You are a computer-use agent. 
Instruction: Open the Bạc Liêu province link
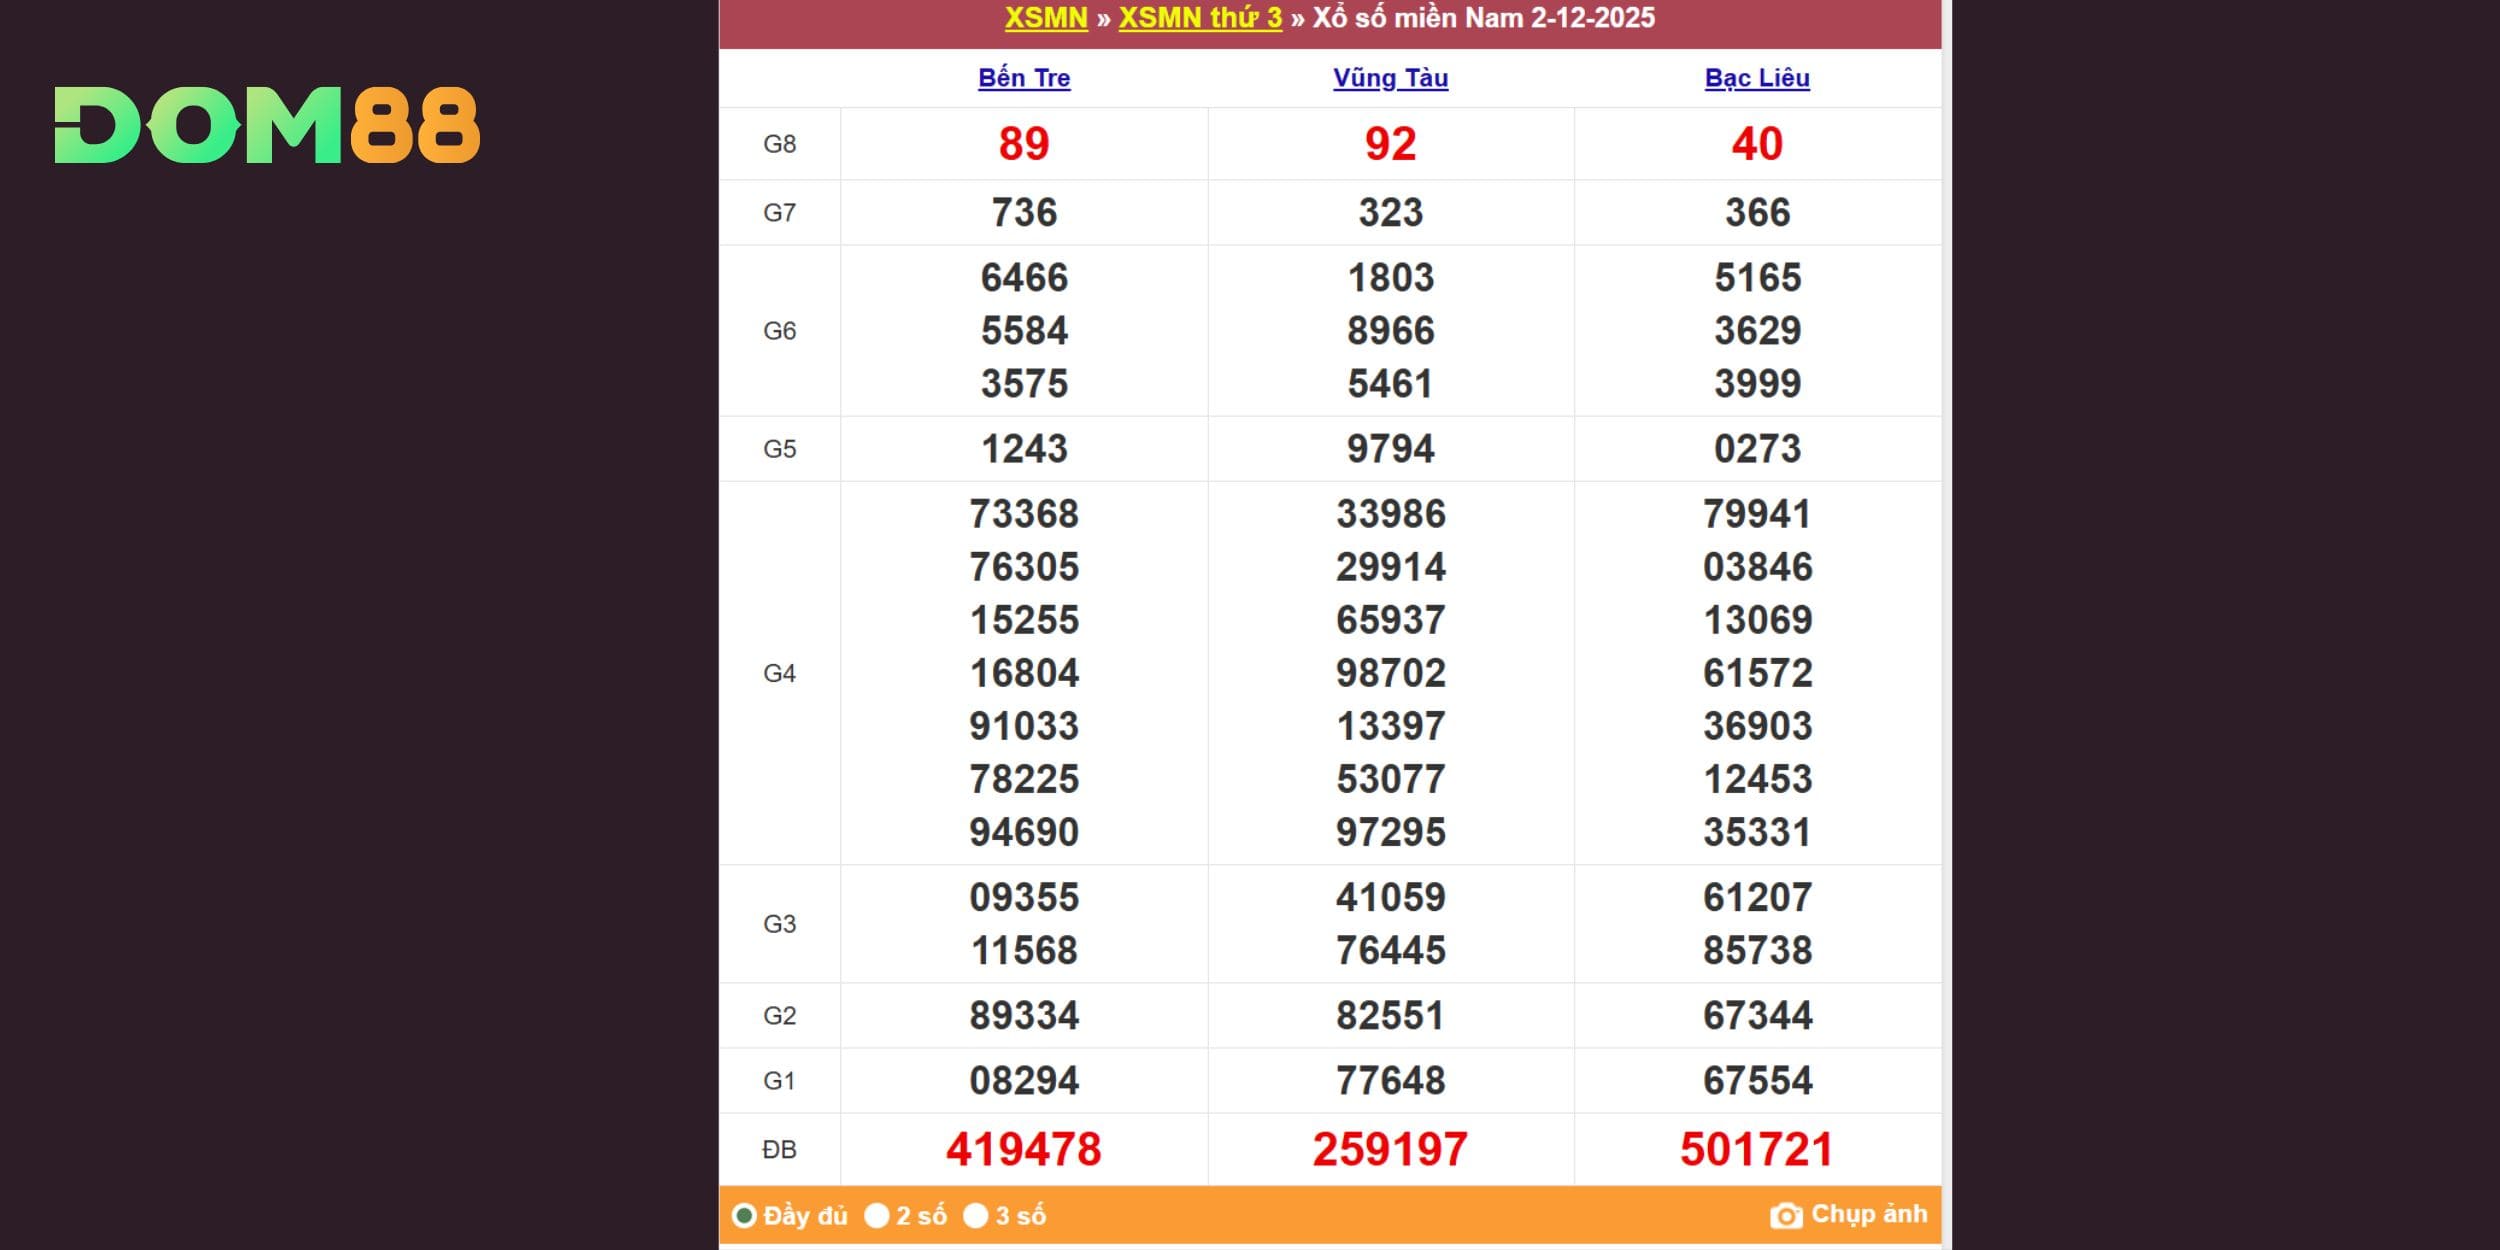pyautogui.click(x=1757, y=78)
